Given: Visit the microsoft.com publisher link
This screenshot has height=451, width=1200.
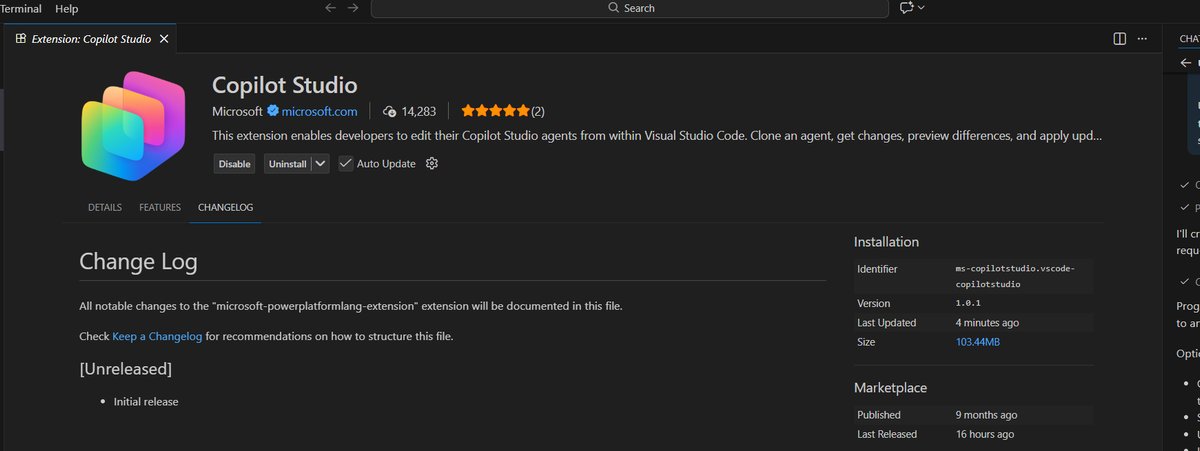Looking at the screenshot, I should pos(319,111).
